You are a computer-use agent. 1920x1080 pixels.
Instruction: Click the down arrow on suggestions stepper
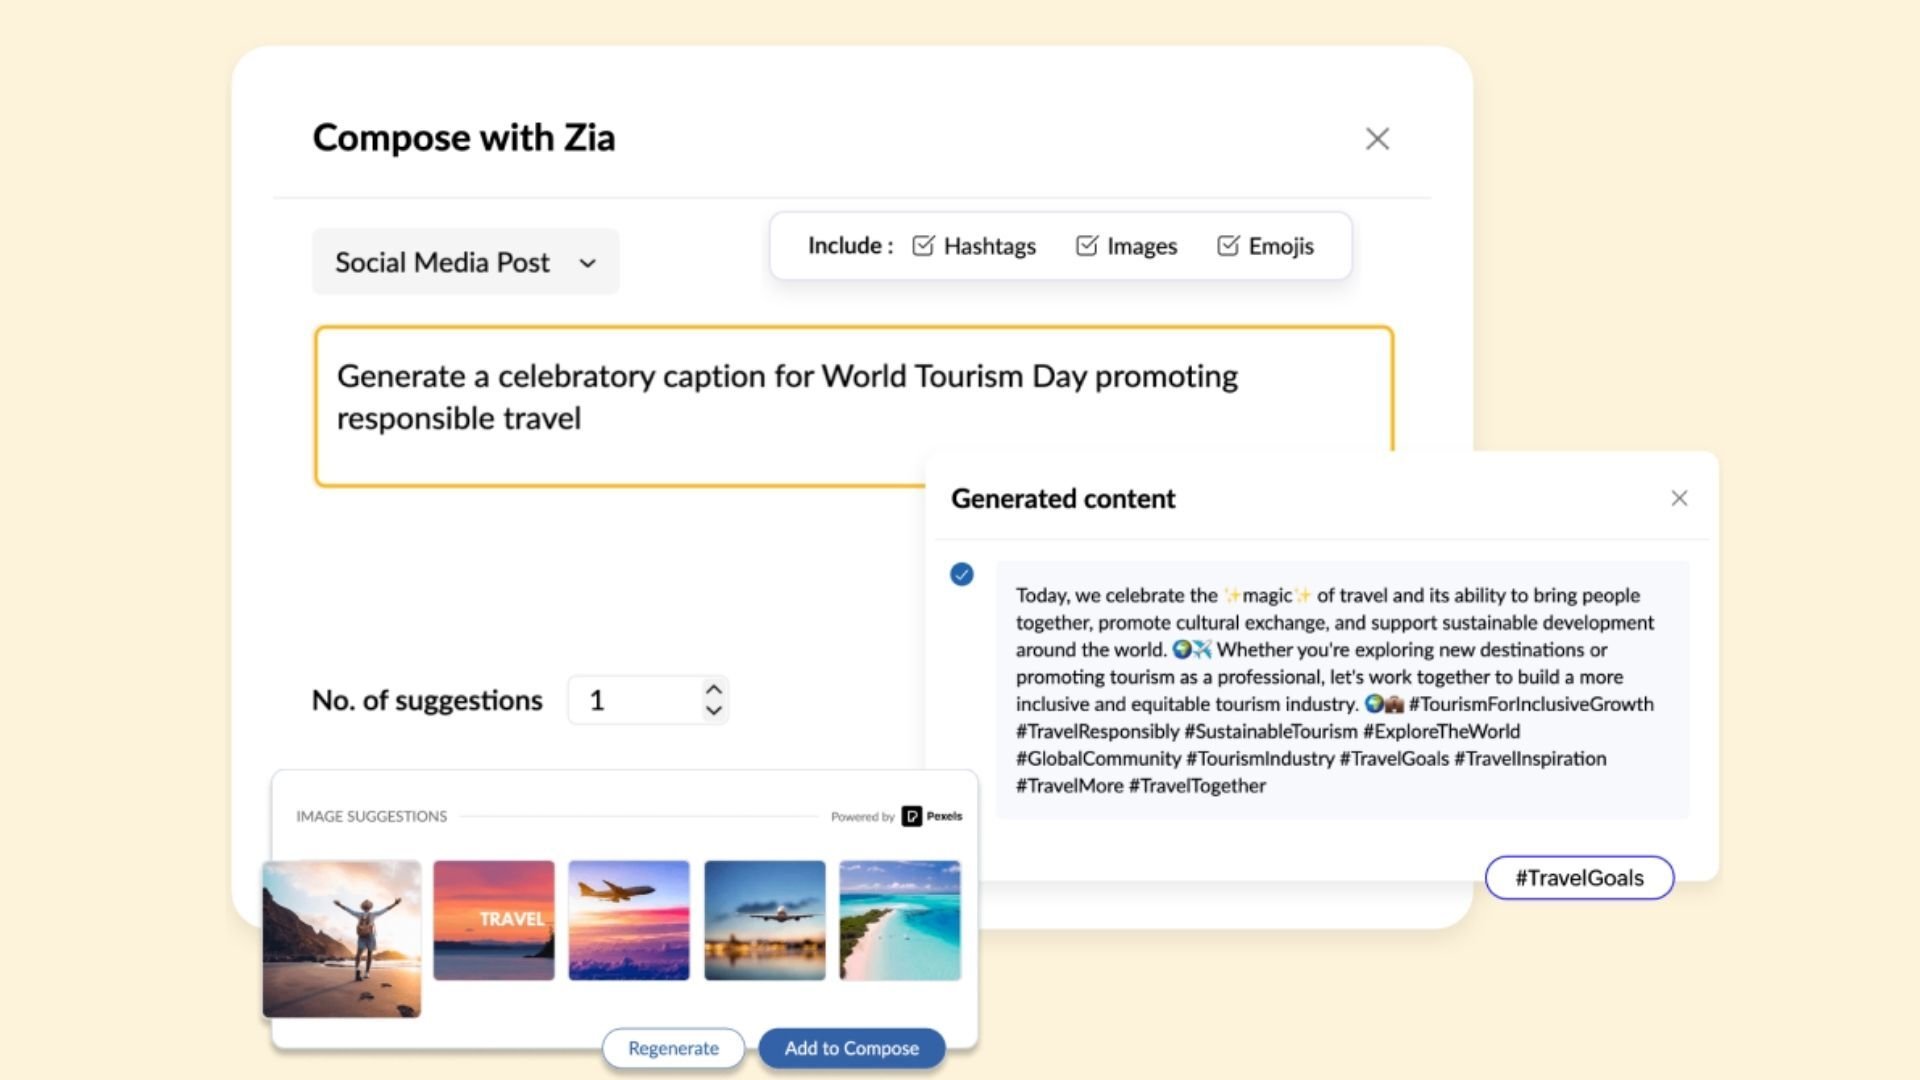[714, 711]
